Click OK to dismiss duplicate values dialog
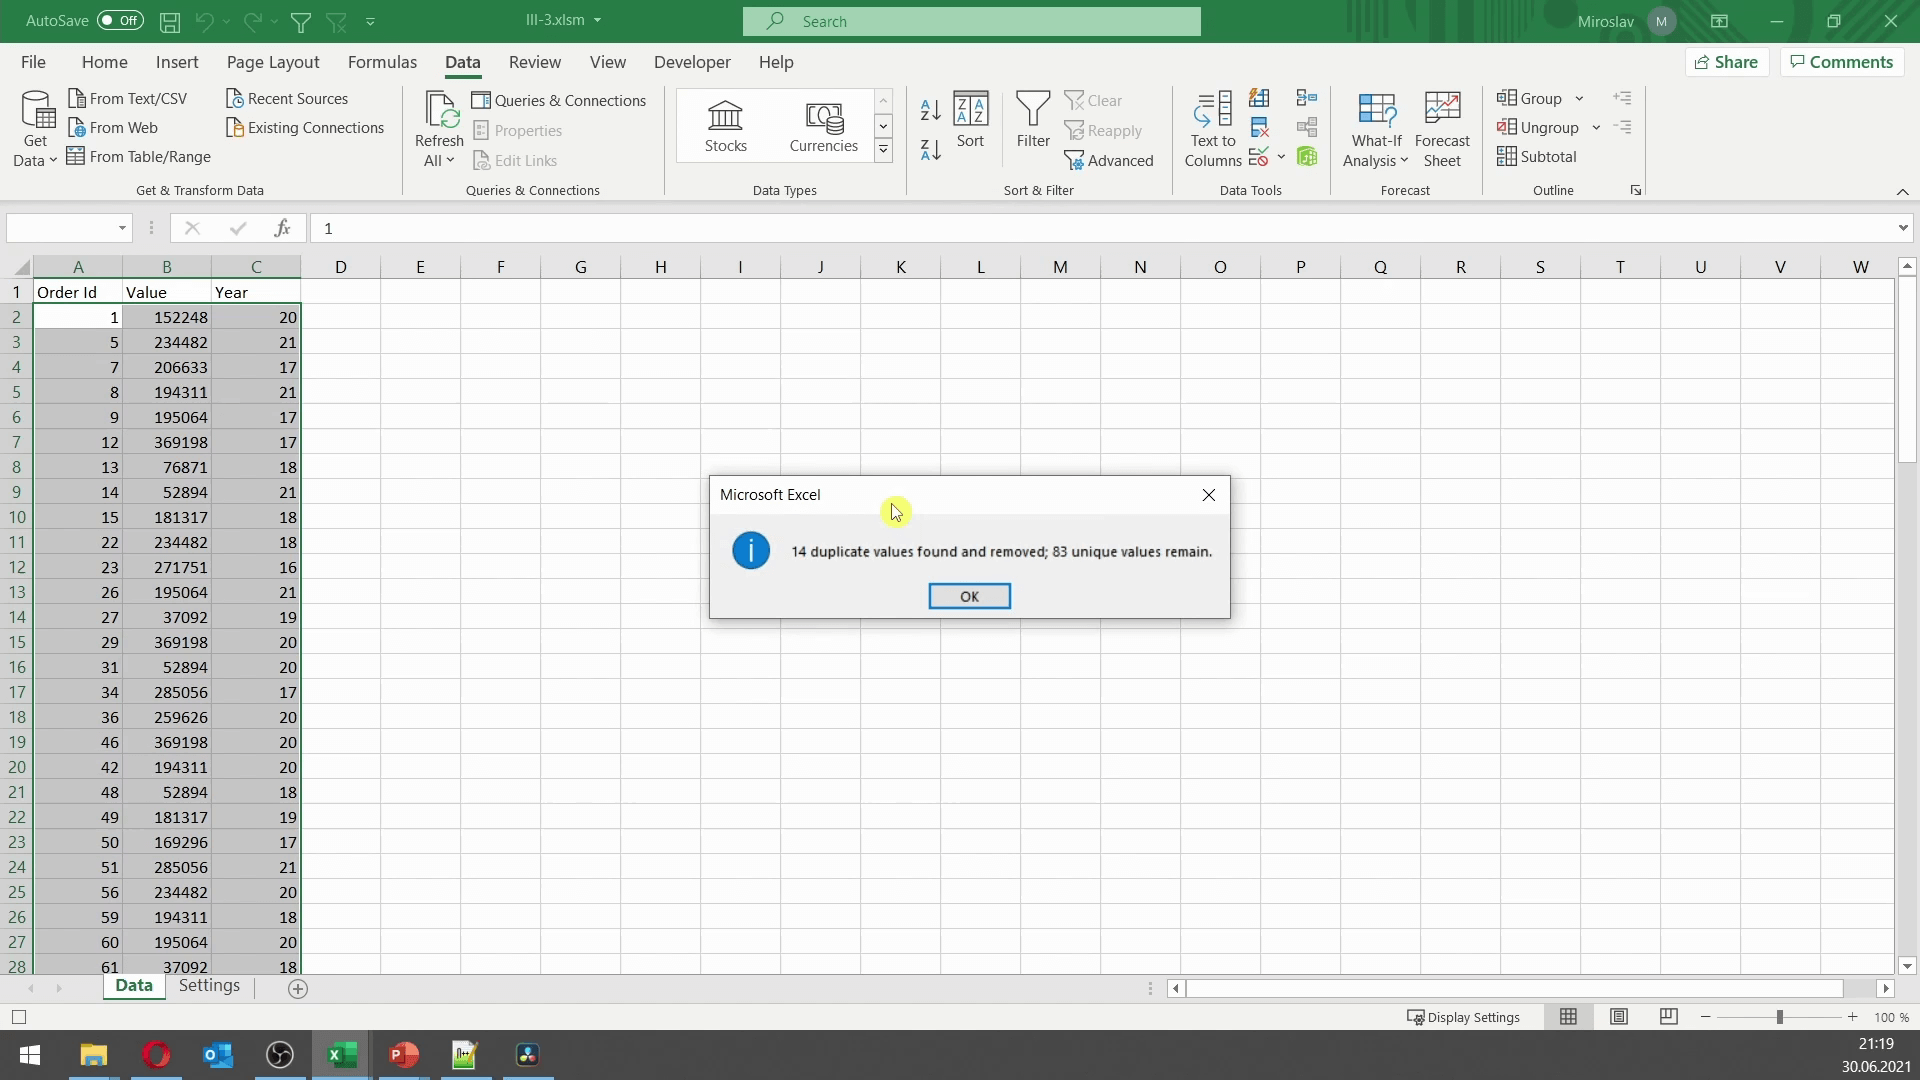 [969, 596]
